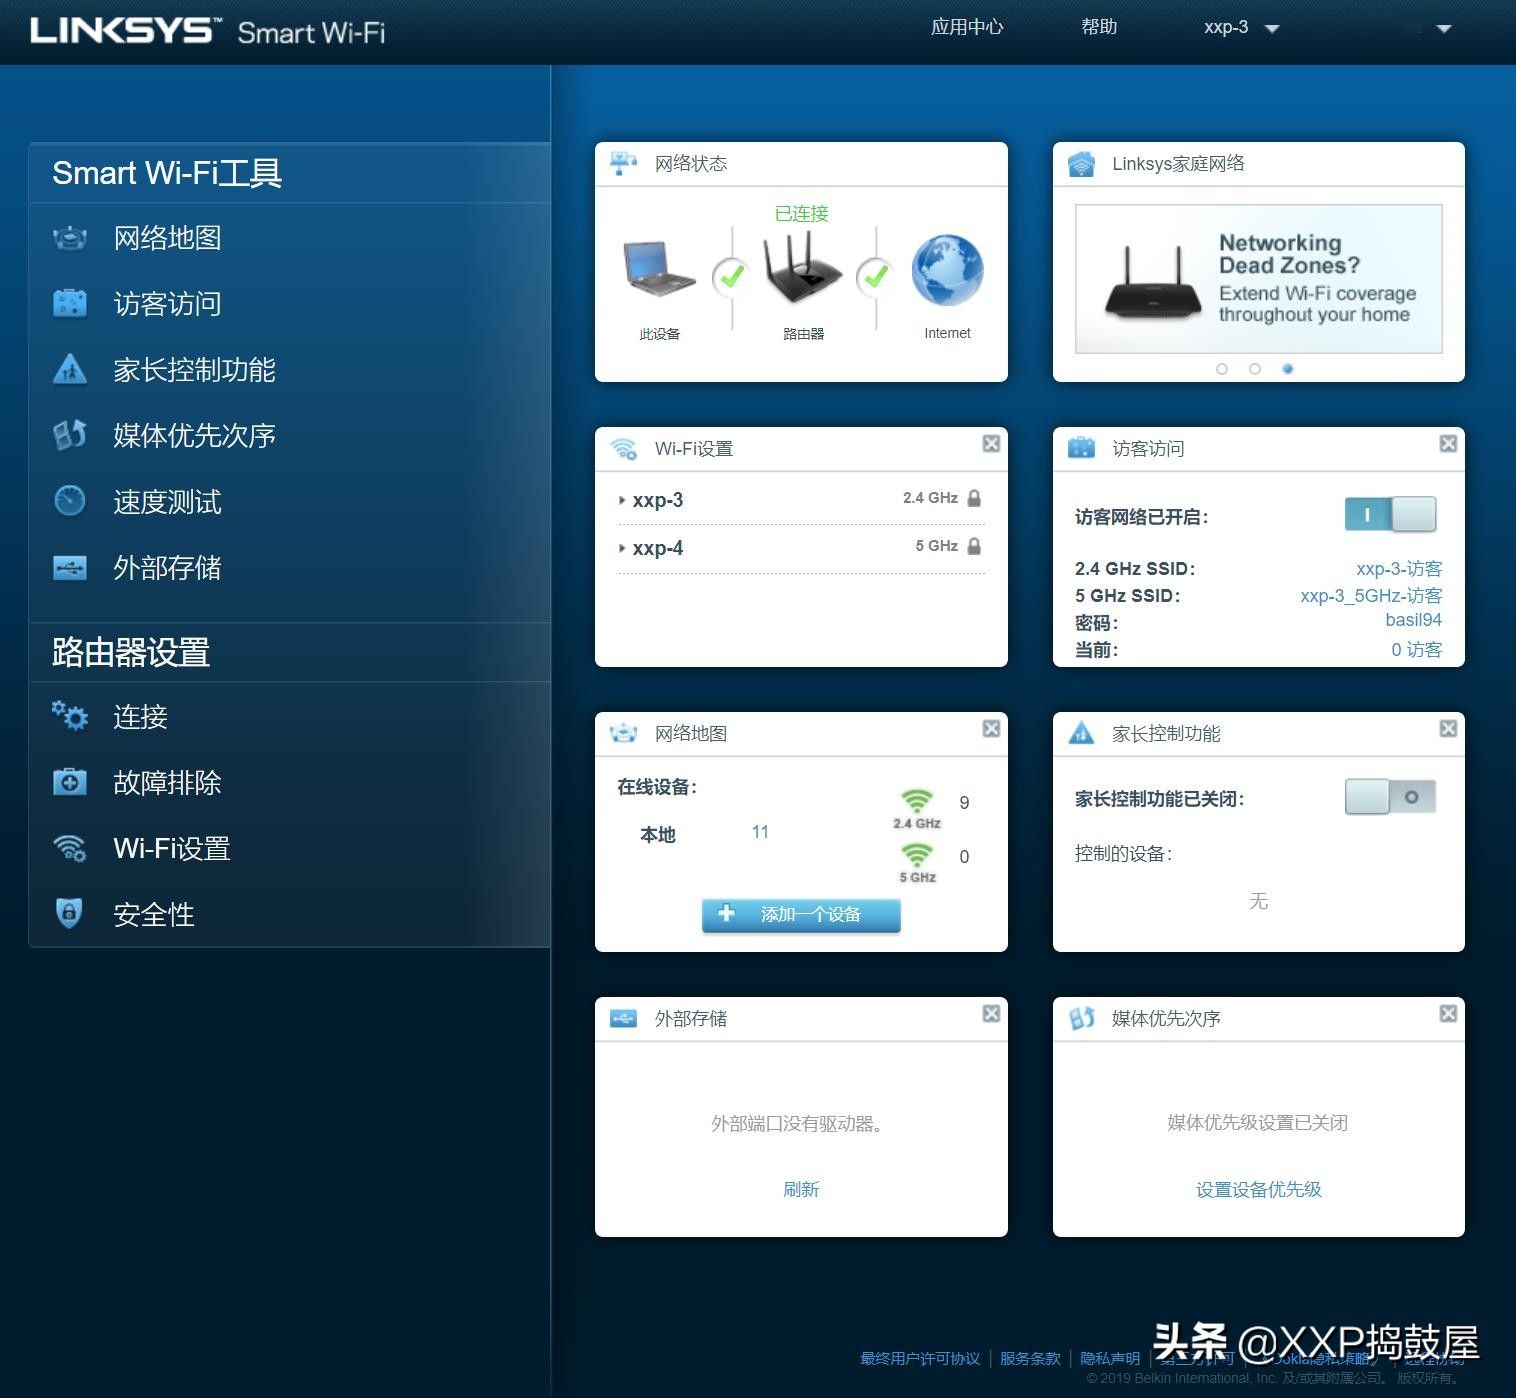Open the Security (安全性) shield icon

click(70, 913)
